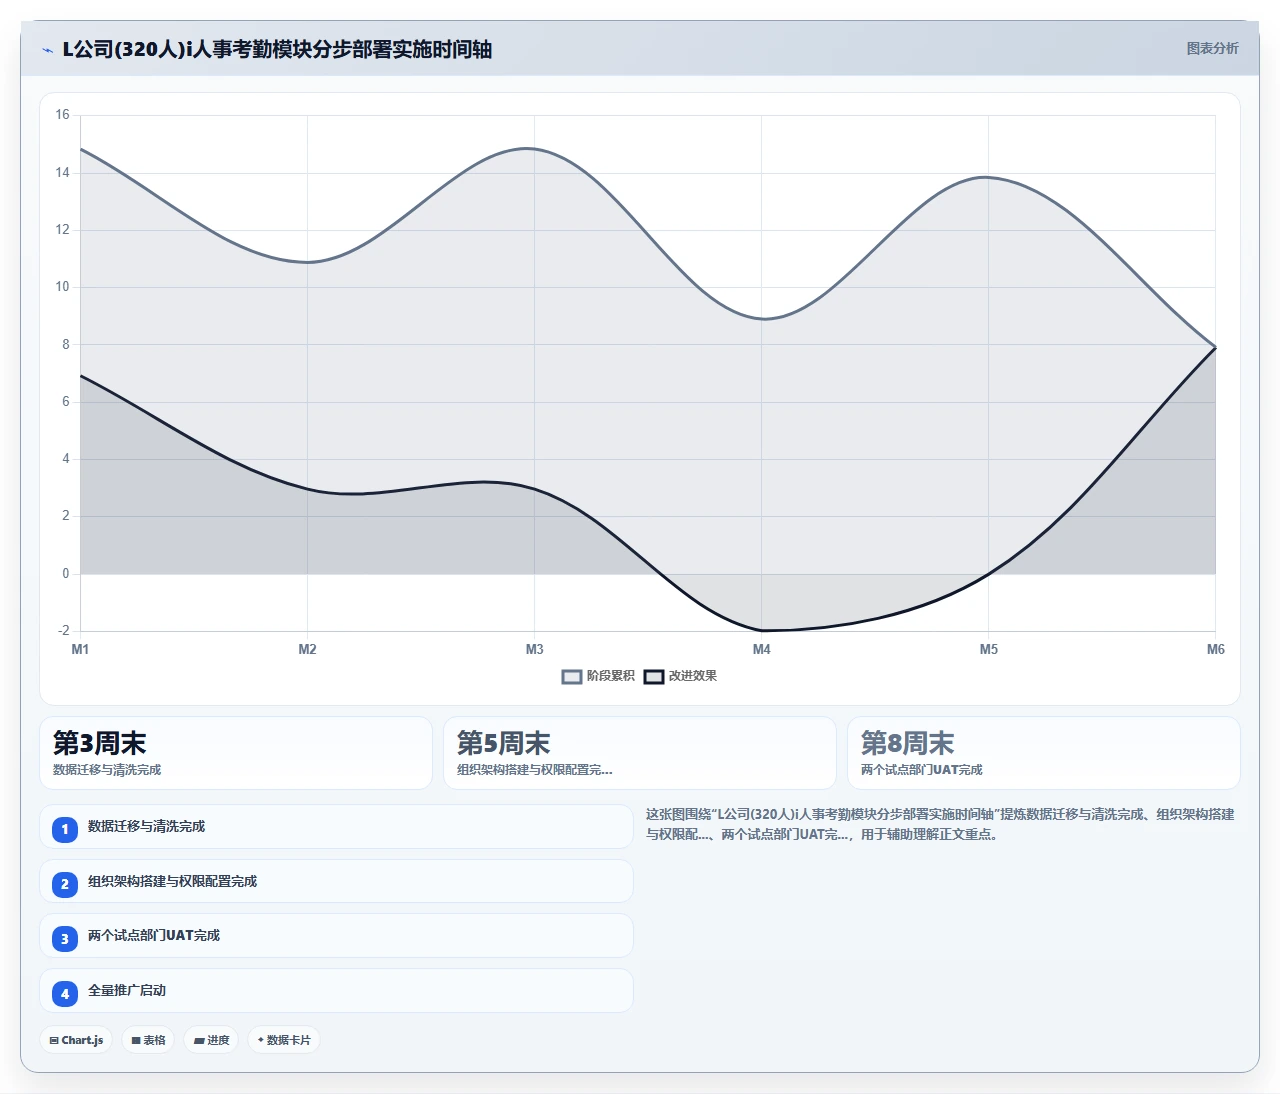Click the y-axis value 16
The width and height of the screenshot is (1280, 1094).
(x=63, y=115)
